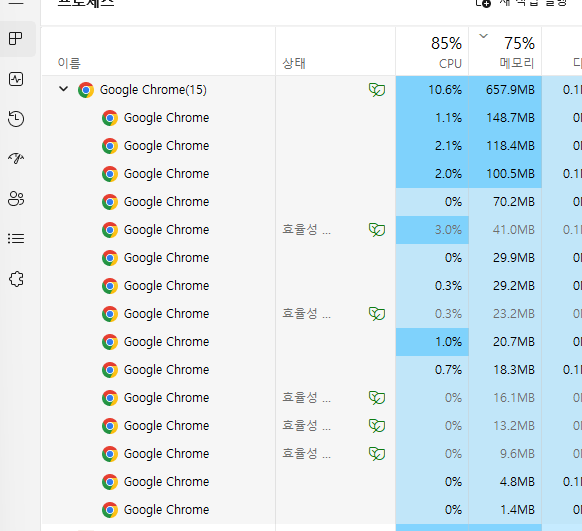This screenshot has width=582, height=531.
Task: Open the Performance page icon in sidebar
Action: tap(16, 79)
